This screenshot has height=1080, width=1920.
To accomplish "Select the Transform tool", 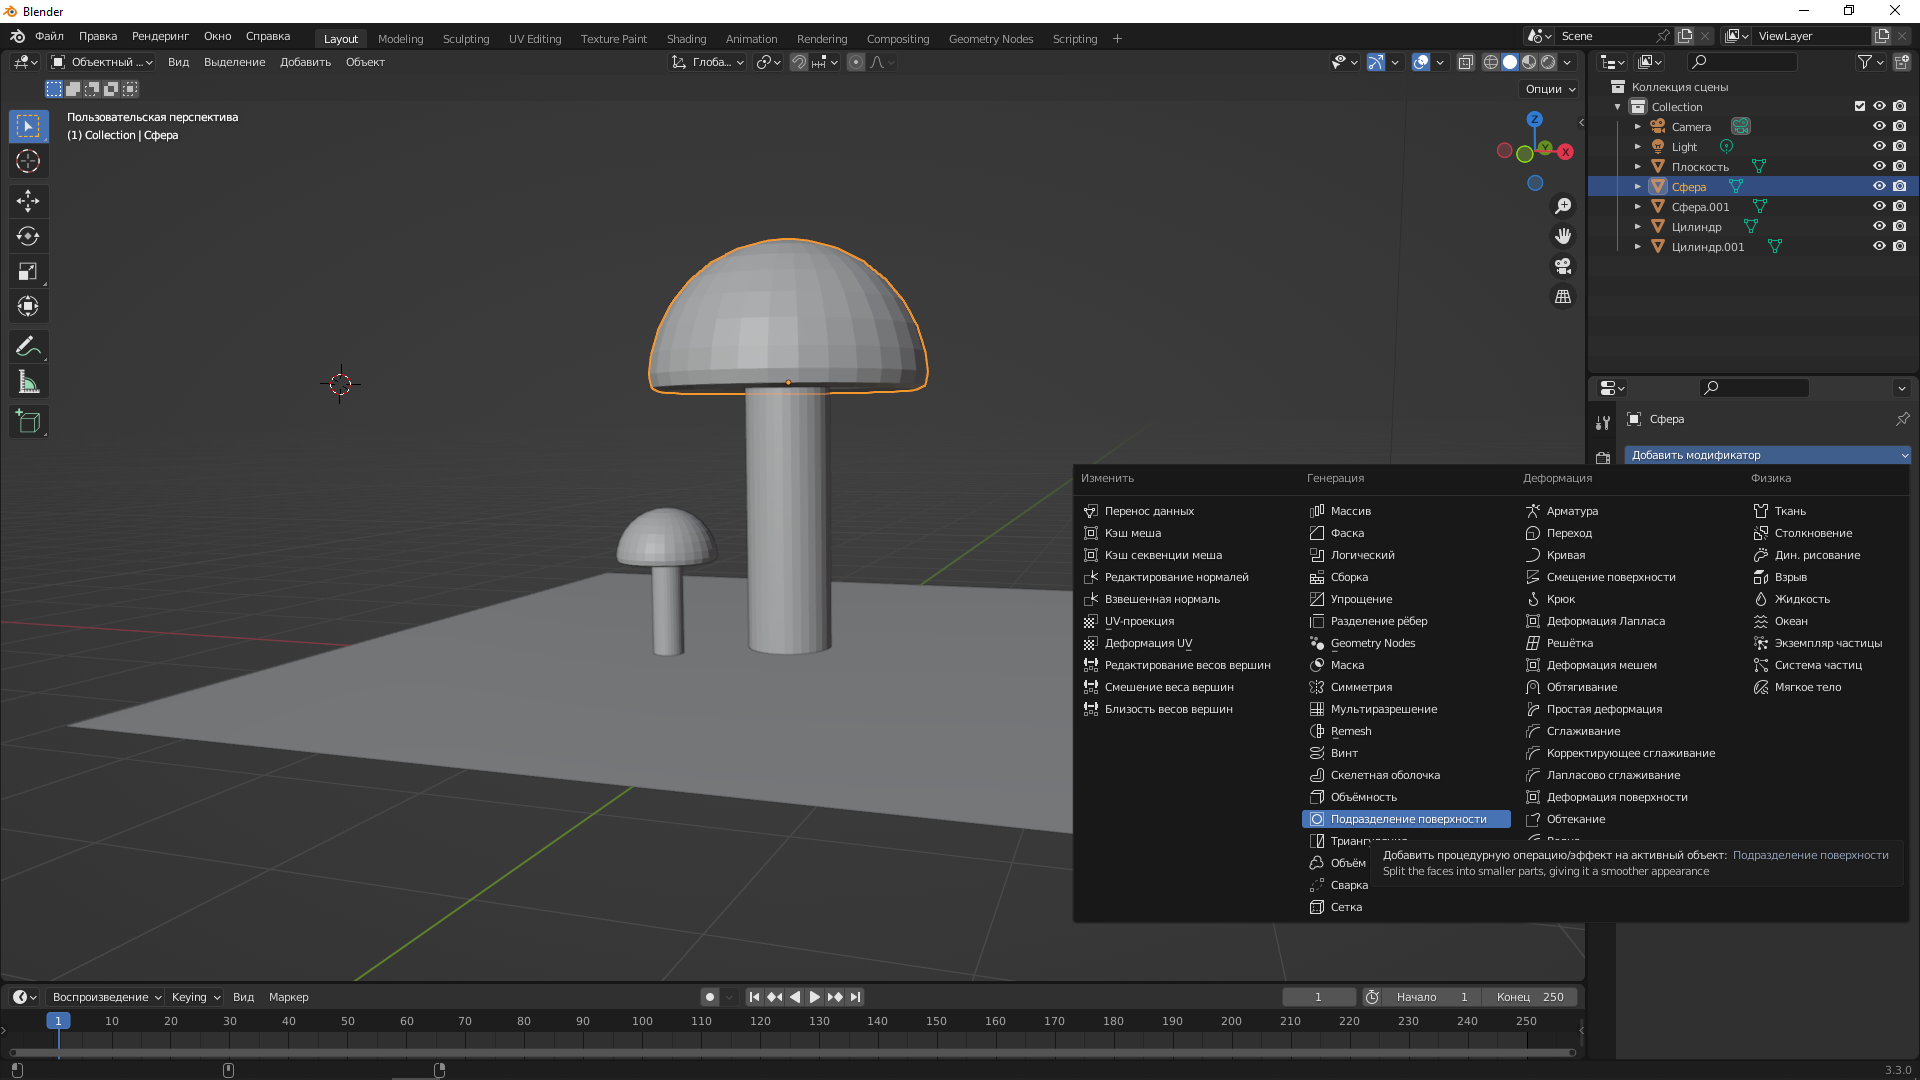I will pos(28,306).
